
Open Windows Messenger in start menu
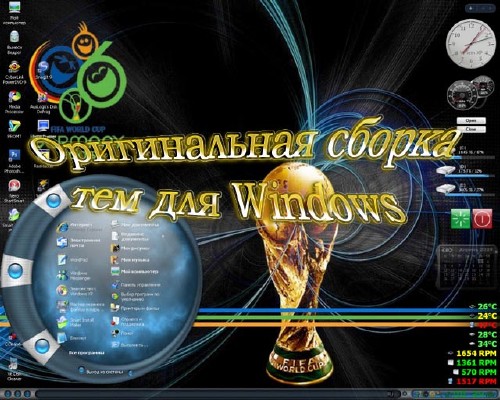pyautogui.click(x=73, y=275)
